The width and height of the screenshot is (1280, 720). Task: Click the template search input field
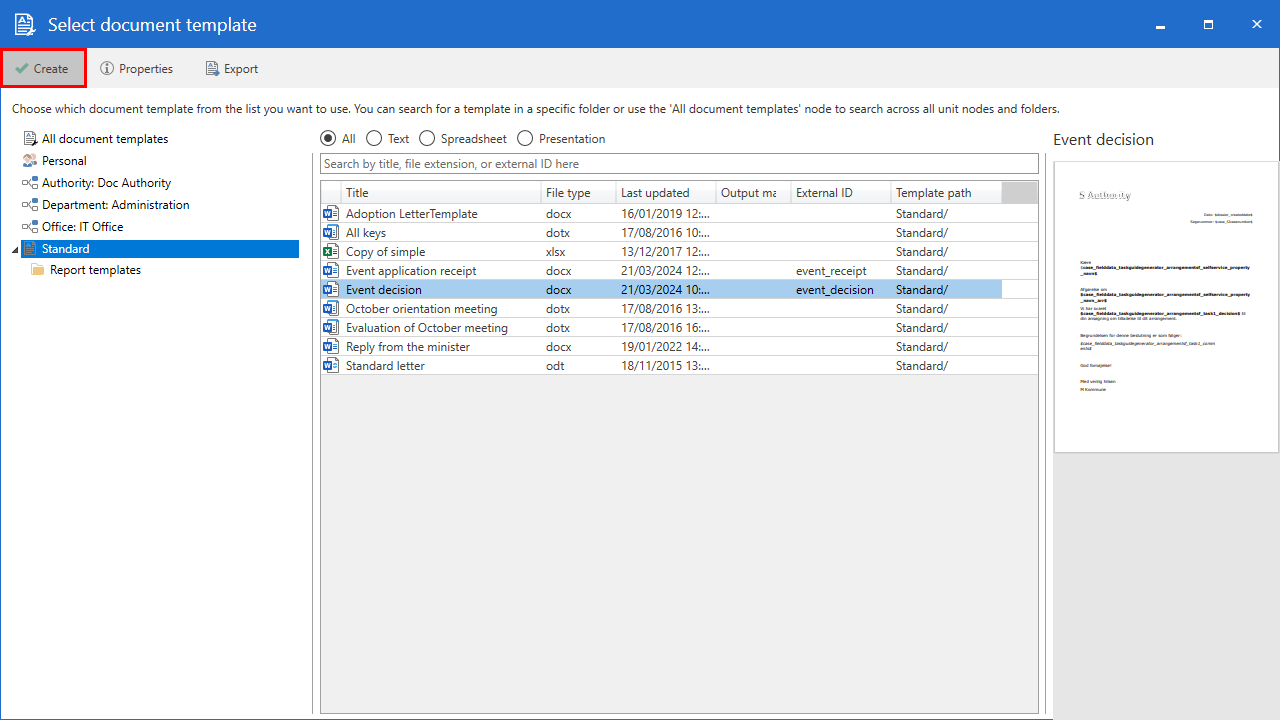tap(679, 164)
